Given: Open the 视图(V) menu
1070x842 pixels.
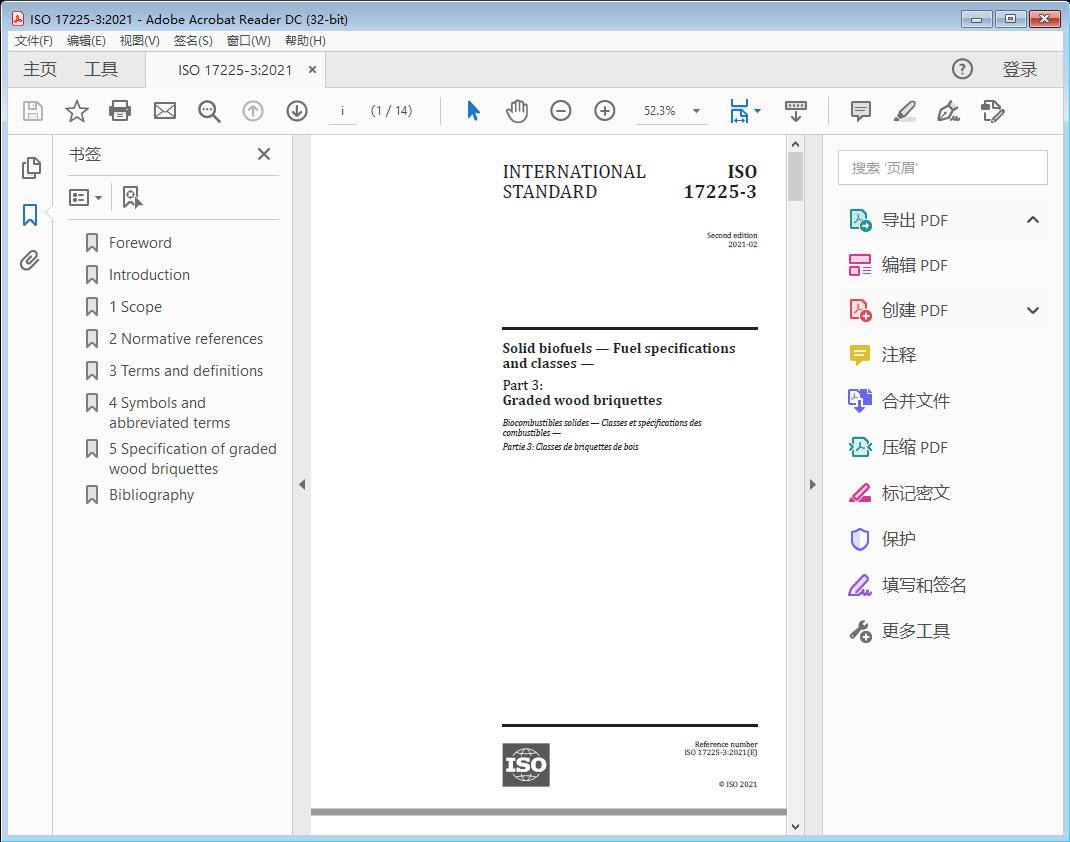Looking at the screenshot, I should tap(139, 41).
